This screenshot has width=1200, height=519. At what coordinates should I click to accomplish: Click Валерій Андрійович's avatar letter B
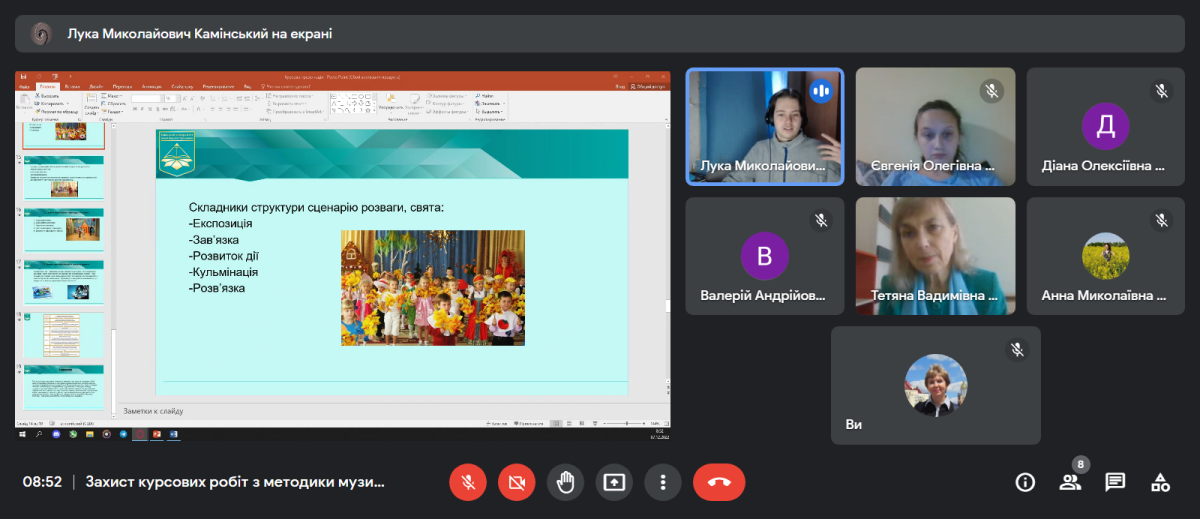[x=764, y=256]
